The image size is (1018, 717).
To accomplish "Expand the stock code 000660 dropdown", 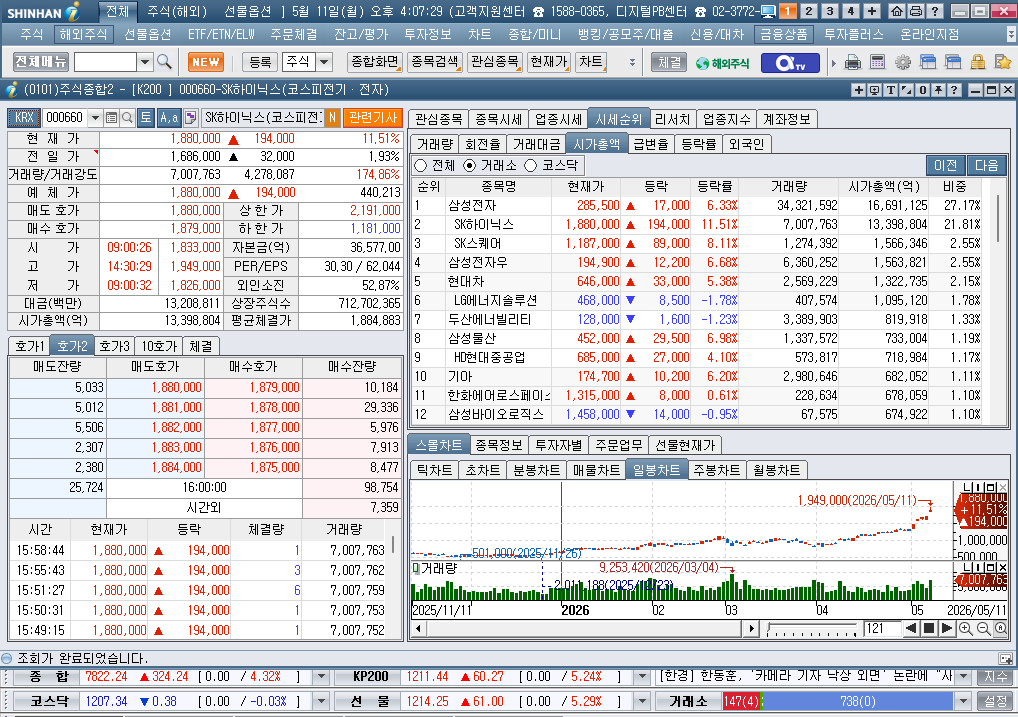I will tap(95, 118).
